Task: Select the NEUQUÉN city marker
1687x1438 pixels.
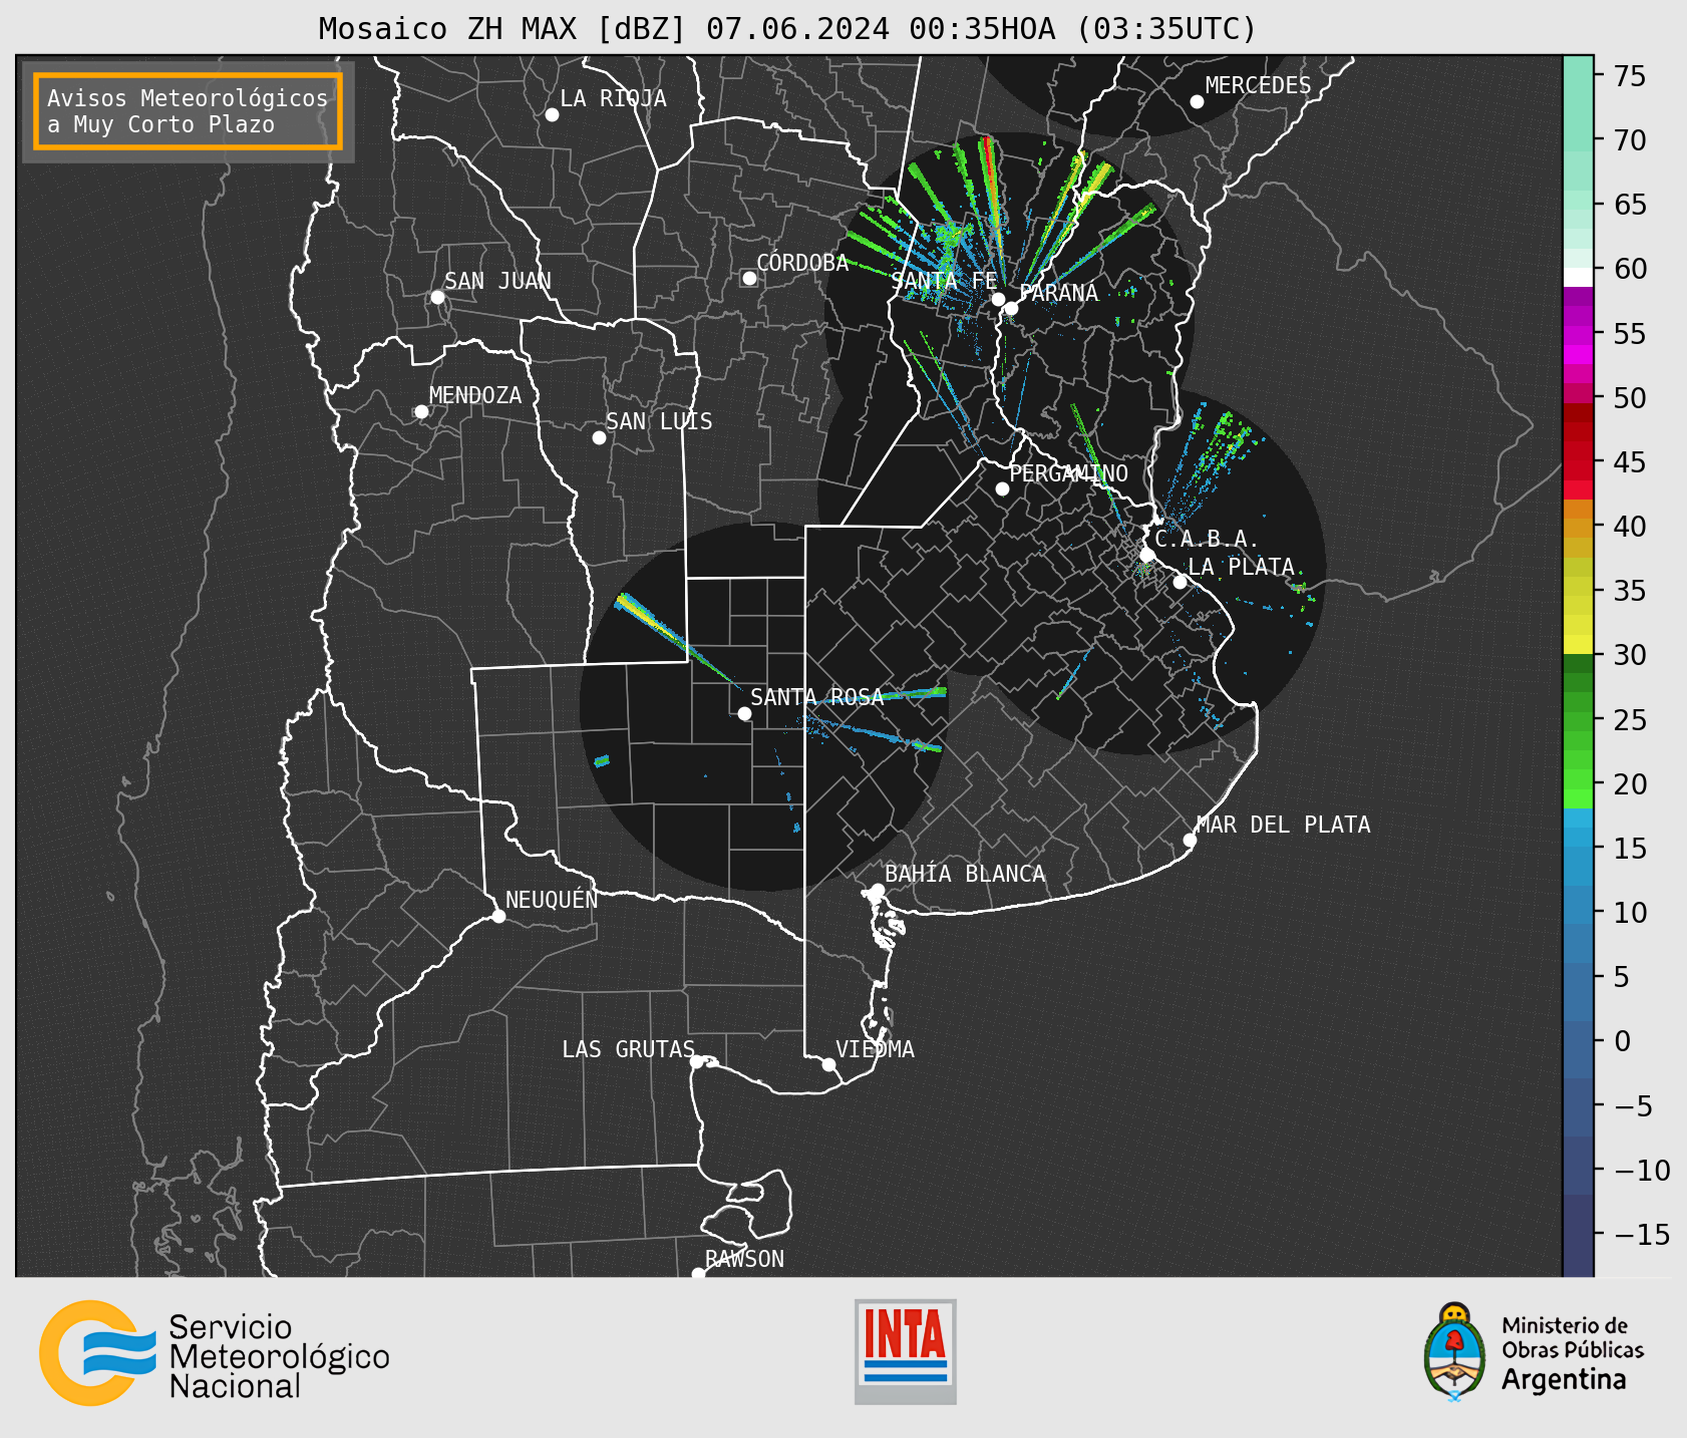Action: pyautogui.click(x=498, y=916)
